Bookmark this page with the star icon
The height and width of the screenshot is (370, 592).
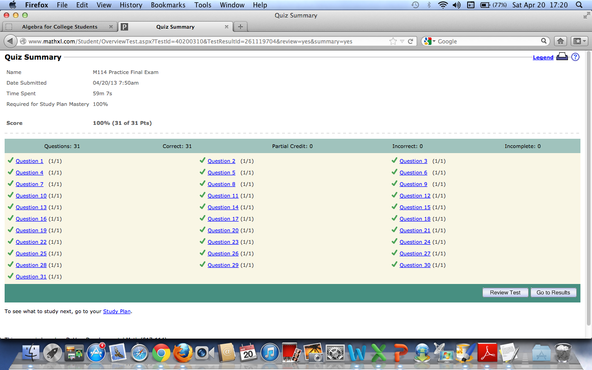393,41
